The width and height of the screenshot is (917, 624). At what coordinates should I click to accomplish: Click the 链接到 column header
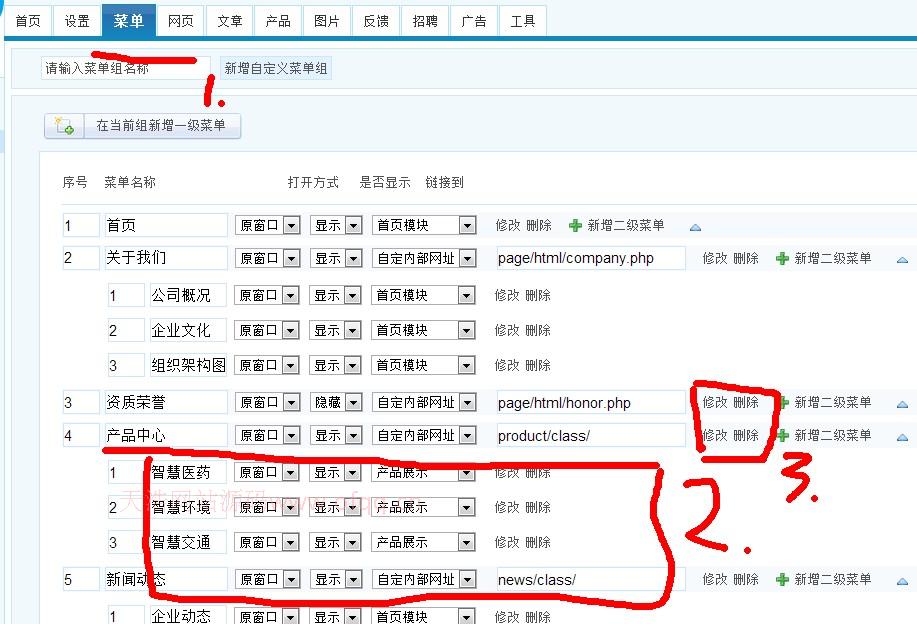[444, 182]
